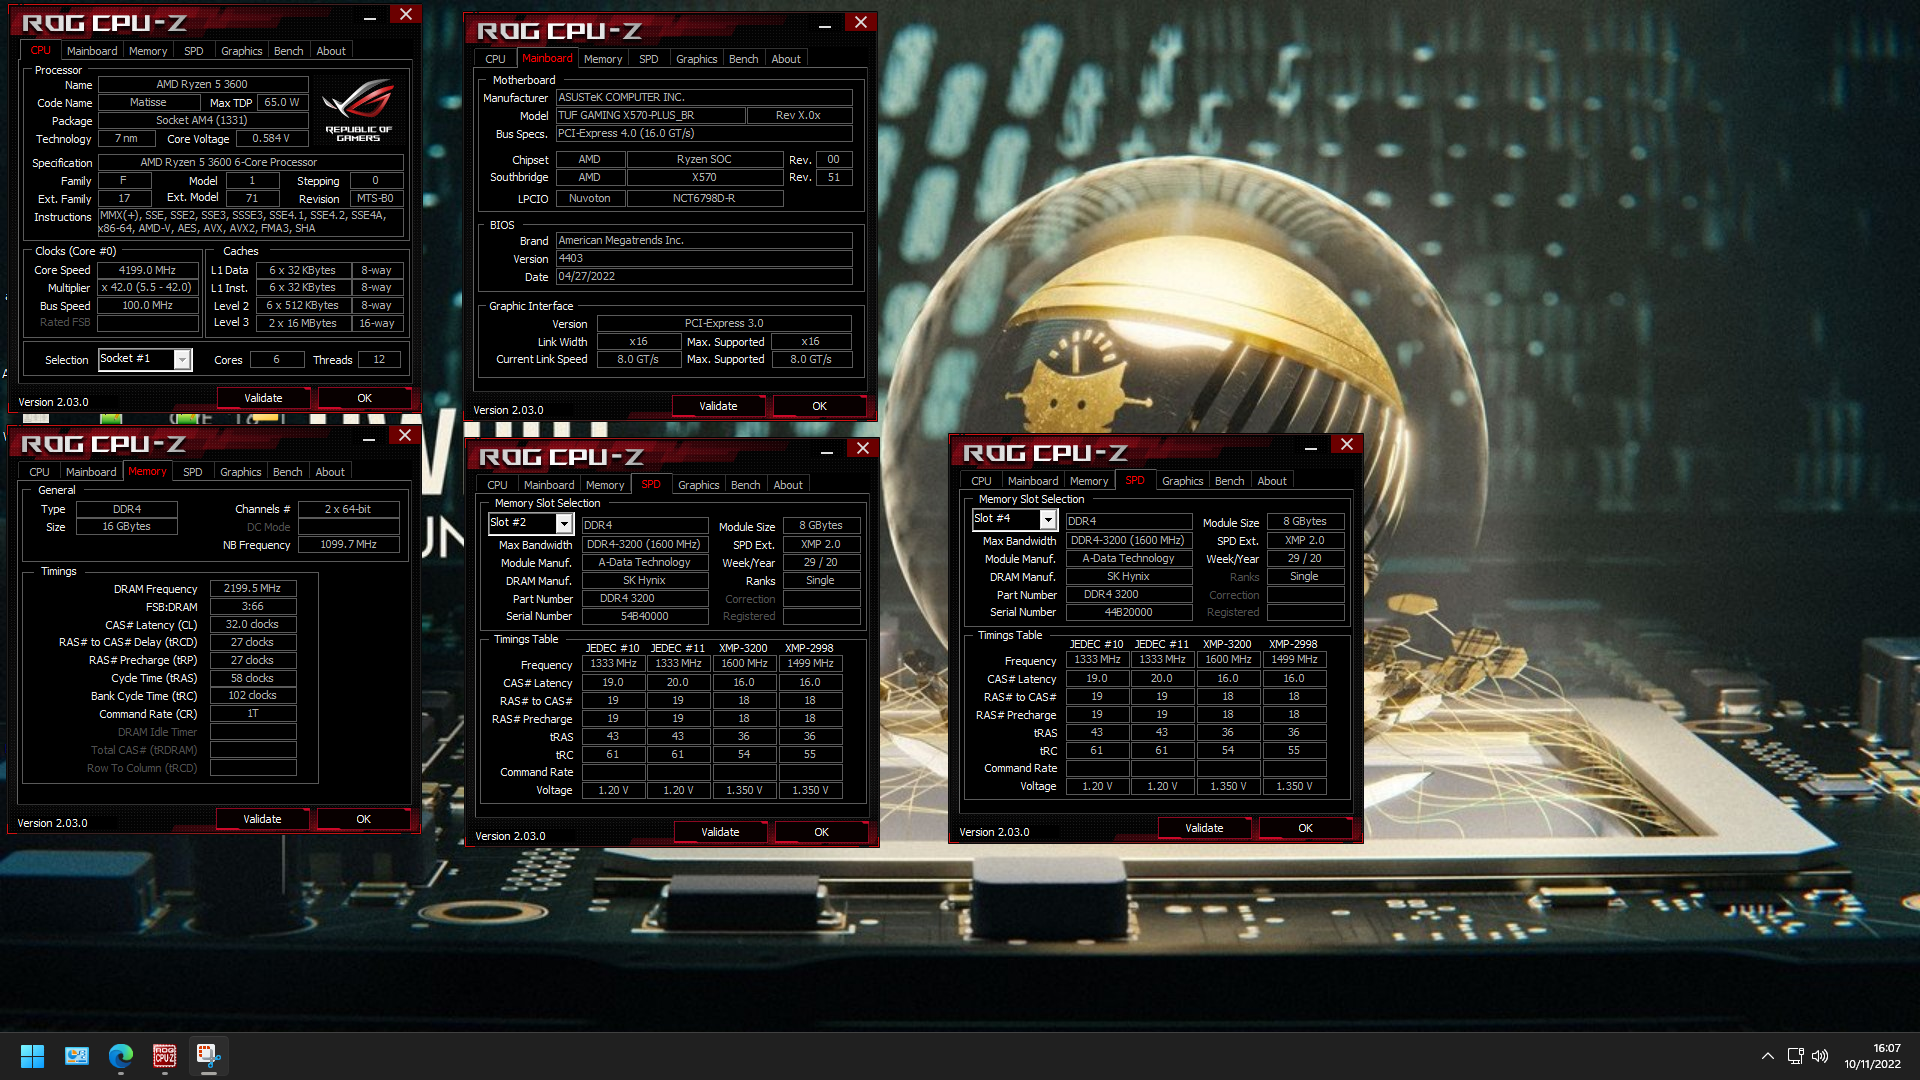Click the NCT6798D-R LPCIO field
Viewport: 1920px width, 1080px height.
click(704, 198)
